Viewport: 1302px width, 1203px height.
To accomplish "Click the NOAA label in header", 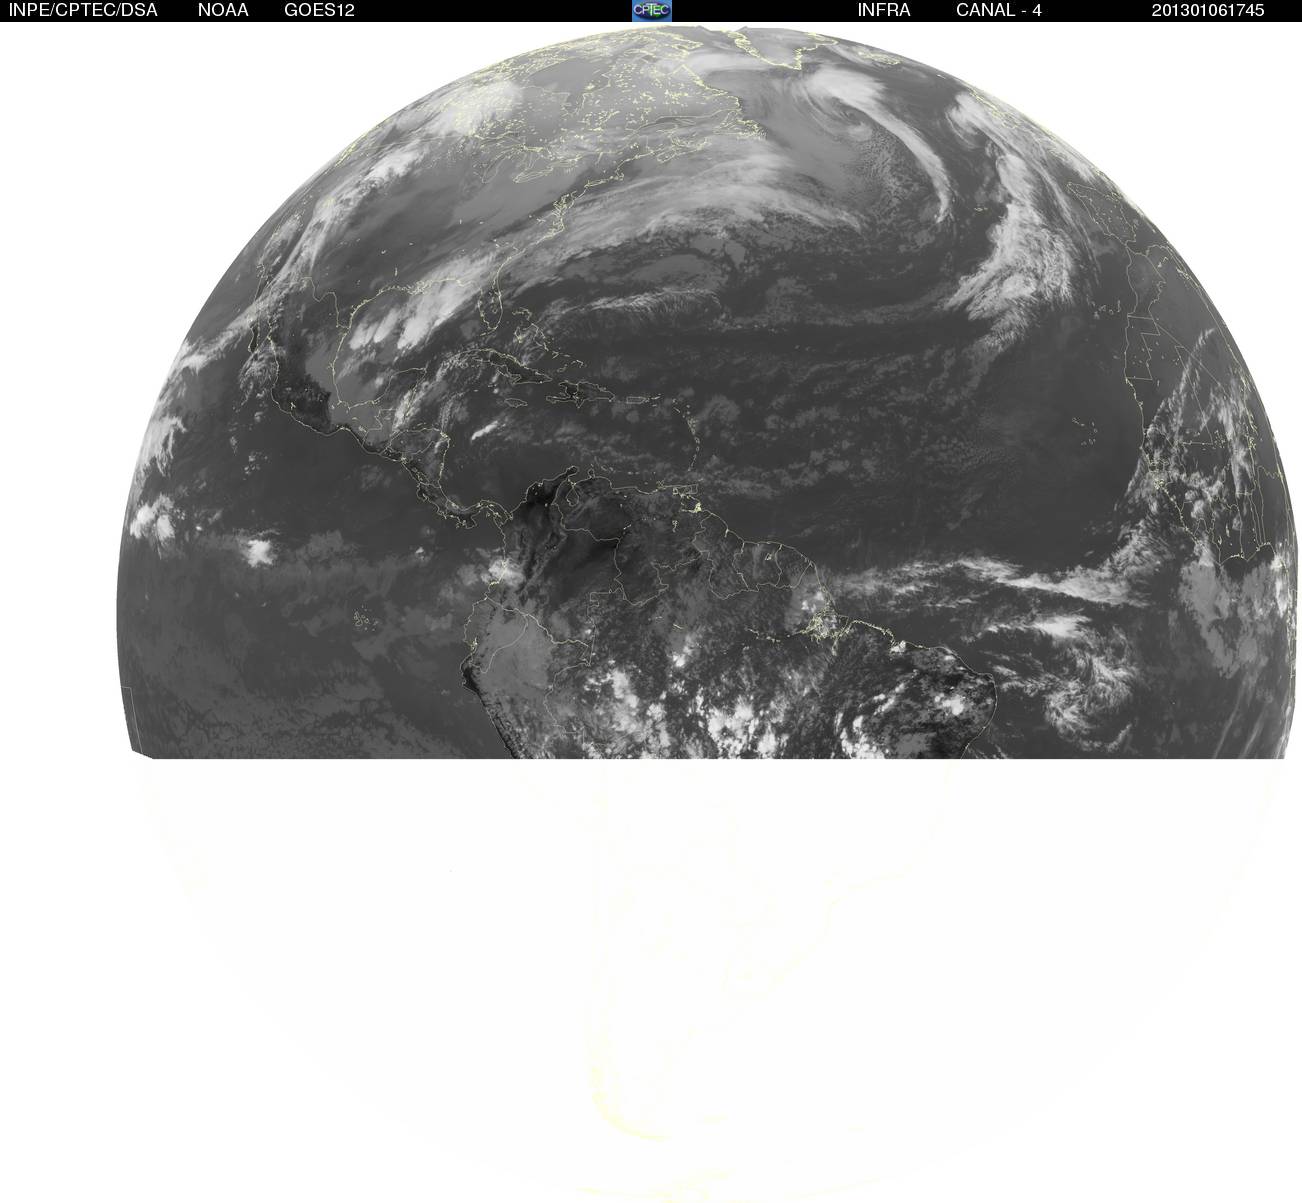I will 222,11.
